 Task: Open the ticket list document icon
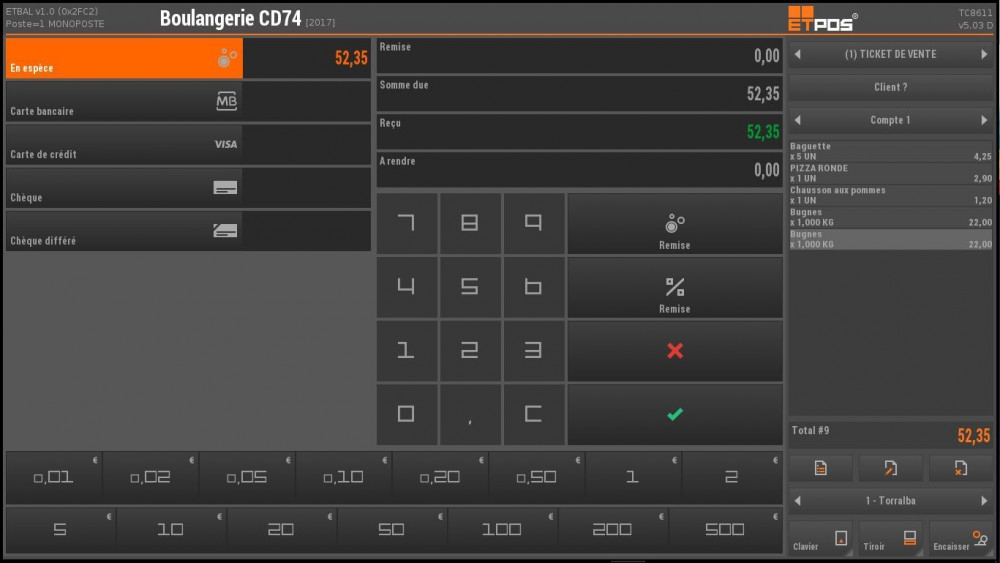(820, 468)
